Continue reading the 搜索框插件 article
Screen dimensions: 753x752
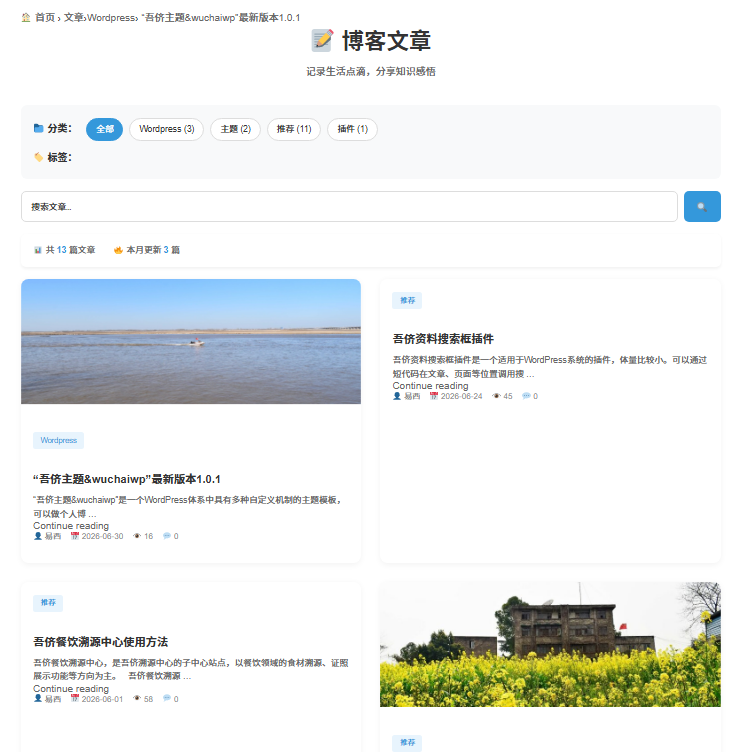430,386
